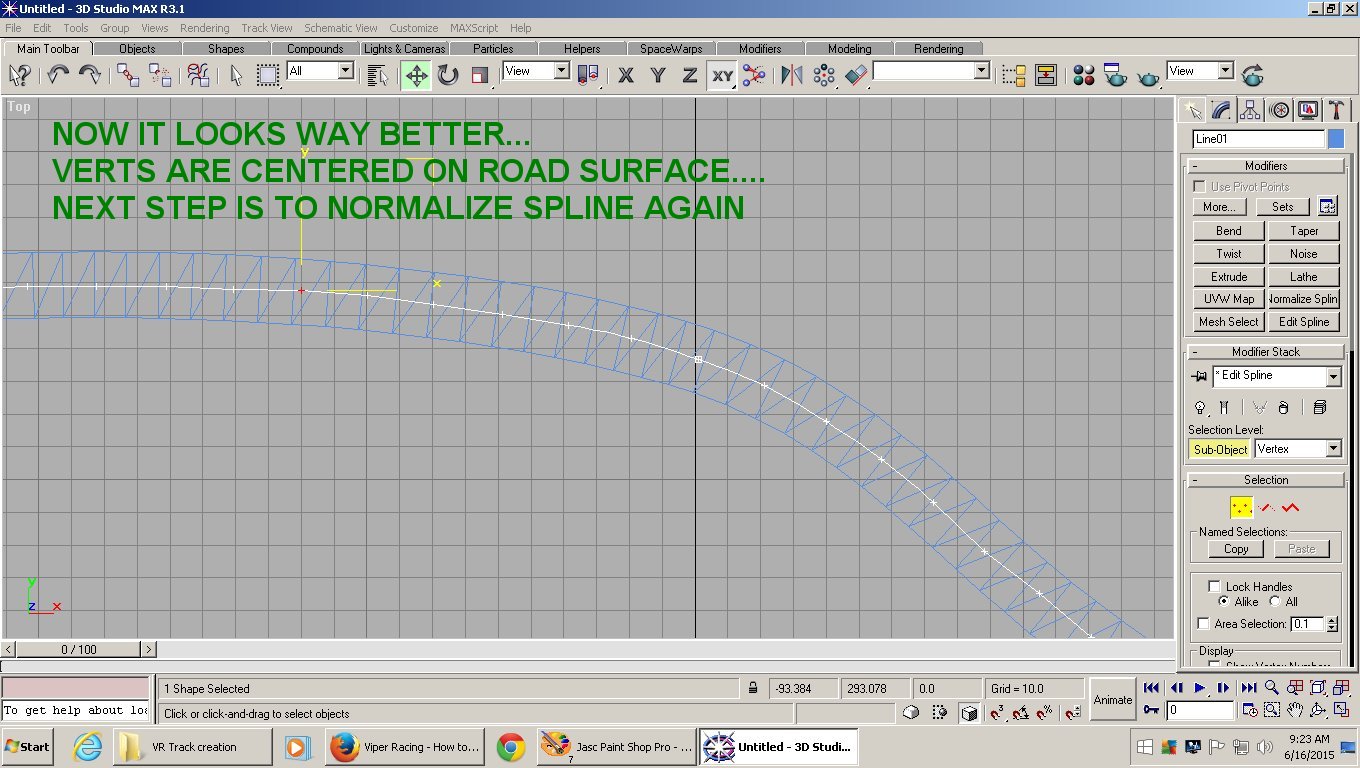This screenshot has width=1360, height=768.
Task: Open the Material Editor spheres icon
Action: pos(1084,75)
